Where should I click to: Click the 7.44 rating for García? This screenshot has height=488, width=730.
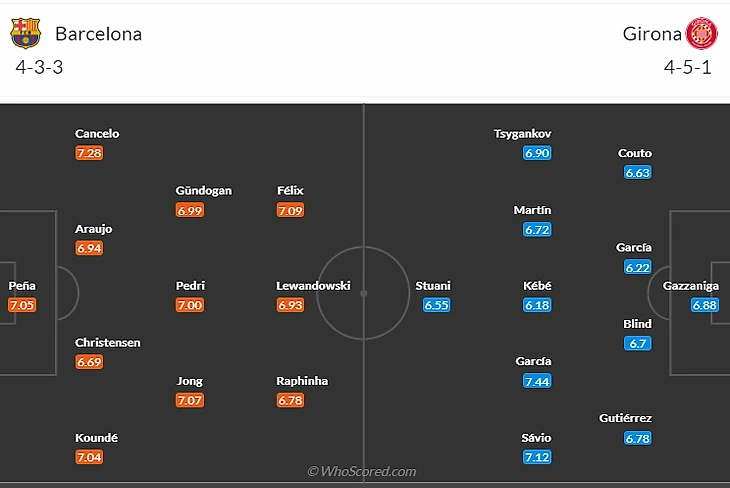pyautogui.click(x=537, y=381)
